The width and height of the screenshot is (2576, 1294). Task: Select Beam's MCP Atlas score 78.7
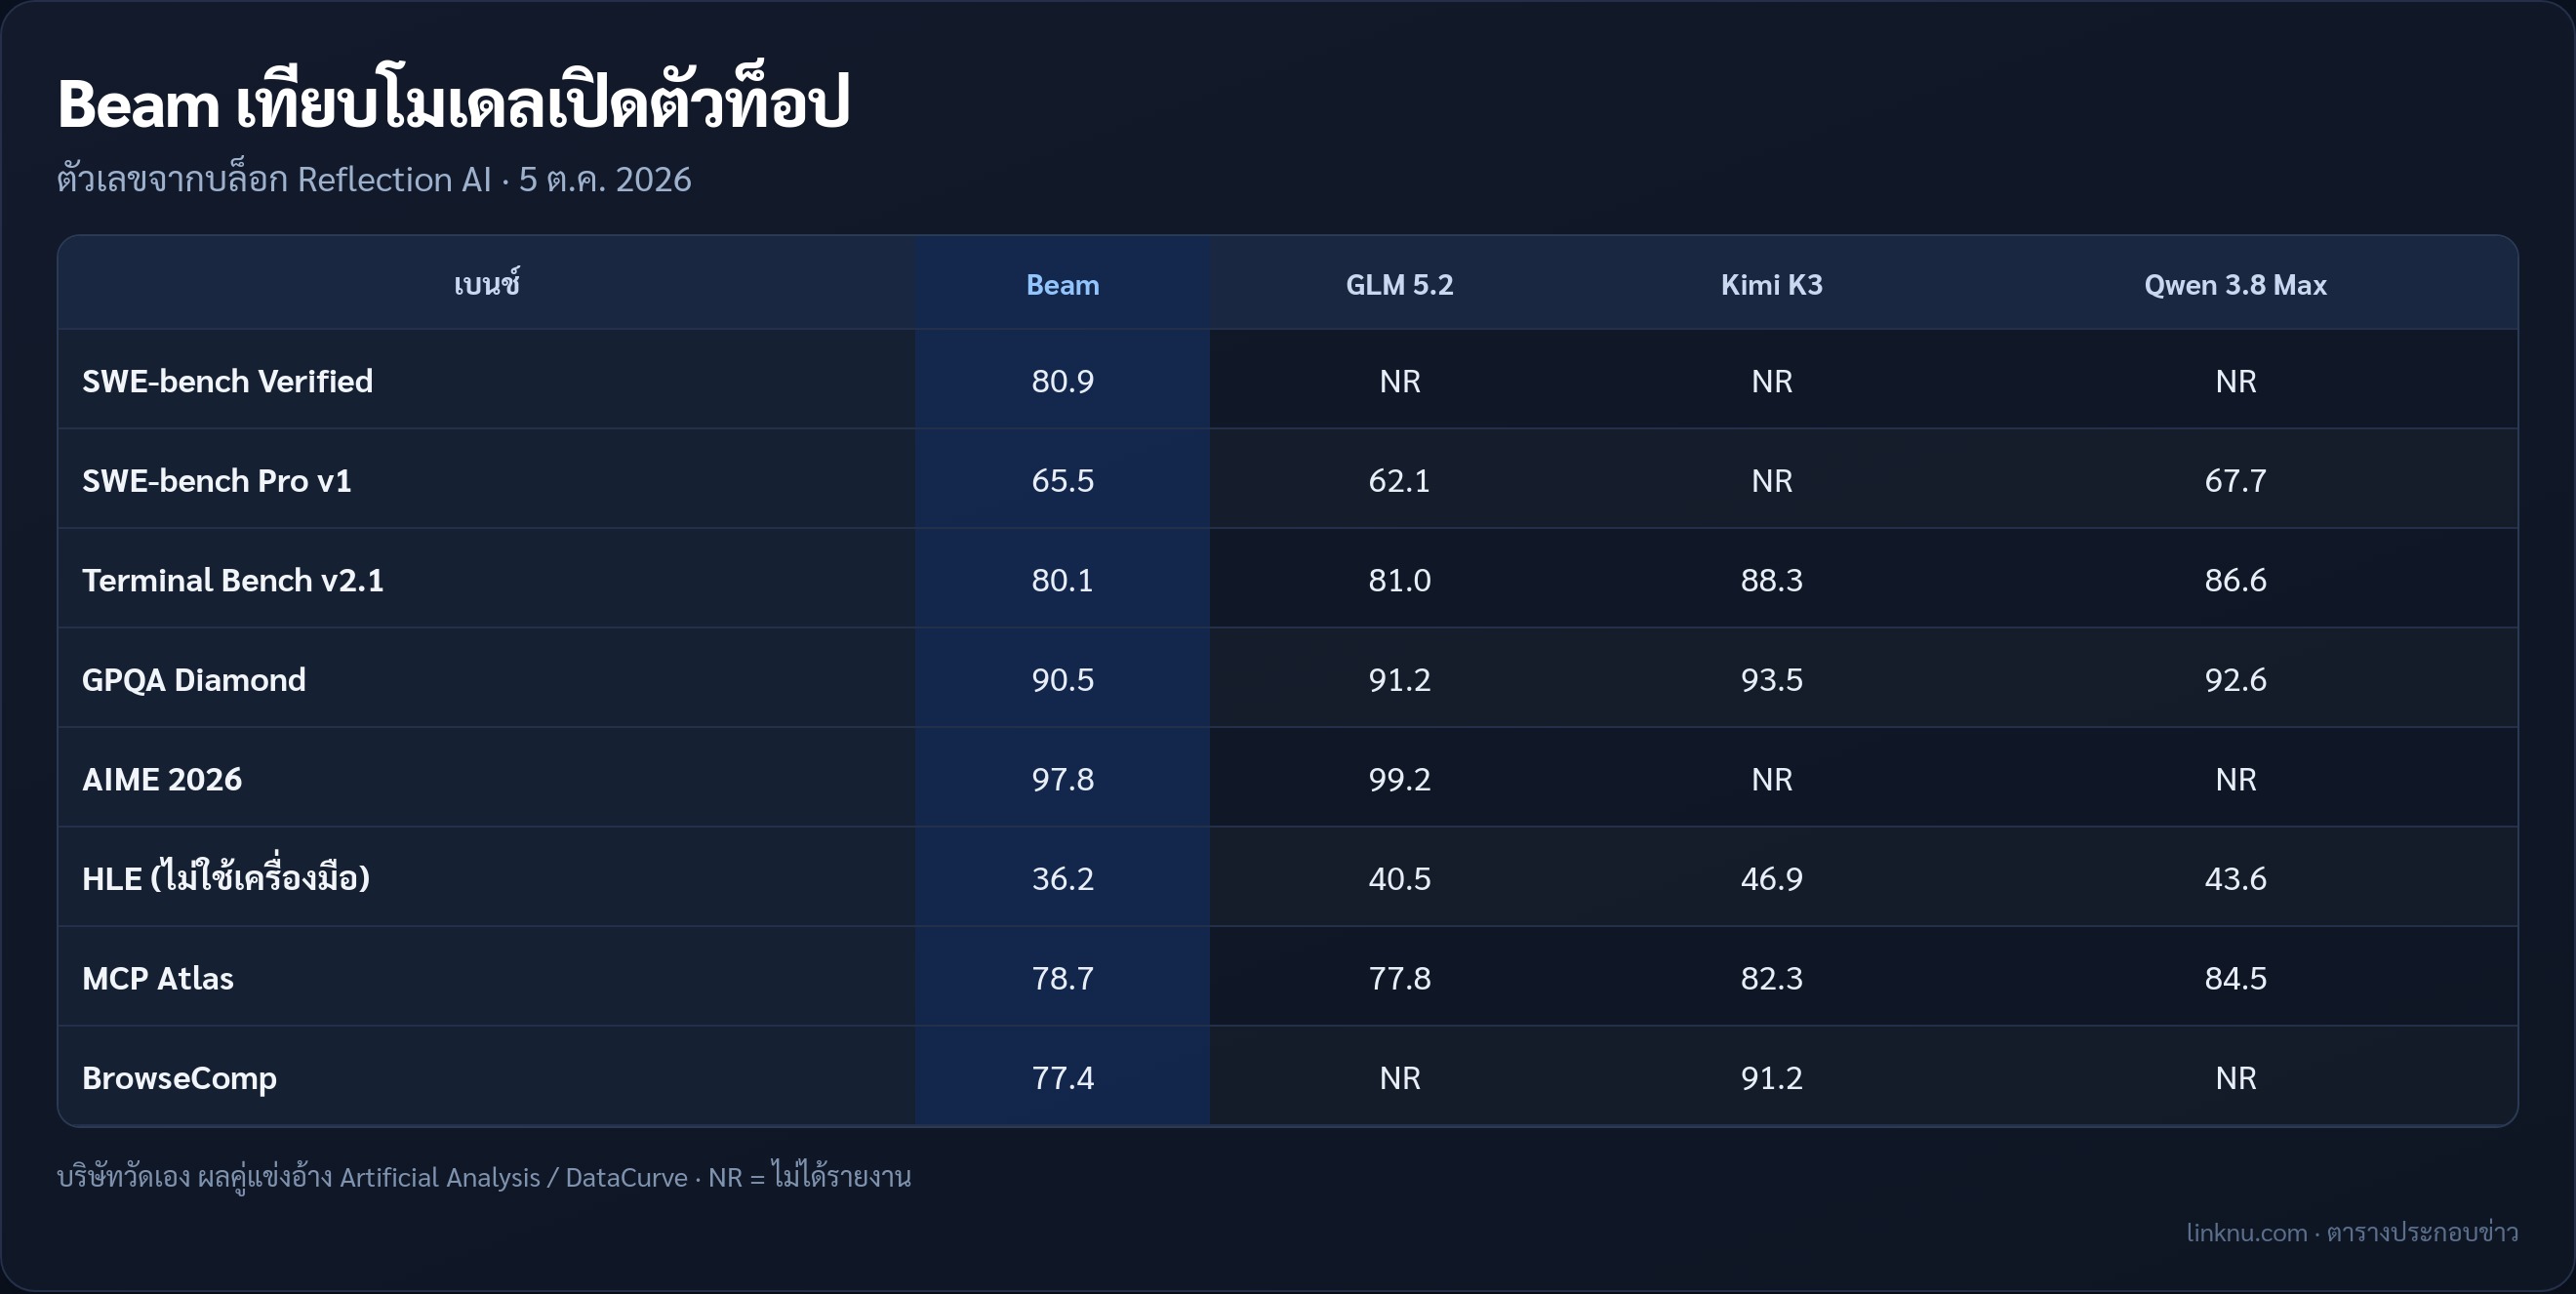click(x=1062, y=978)
